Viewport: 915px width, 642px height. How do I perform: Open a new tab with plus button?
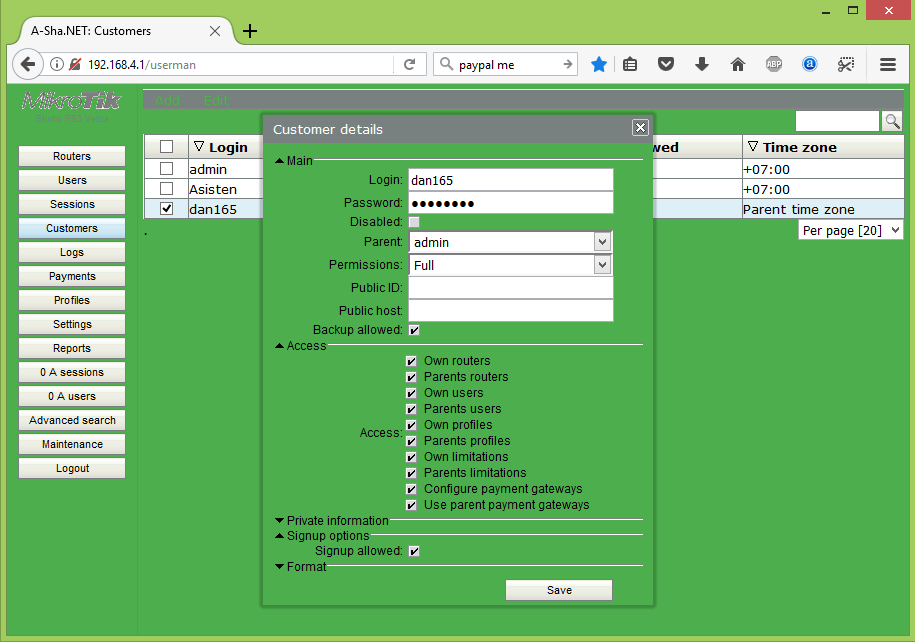[x=250, y=31]
